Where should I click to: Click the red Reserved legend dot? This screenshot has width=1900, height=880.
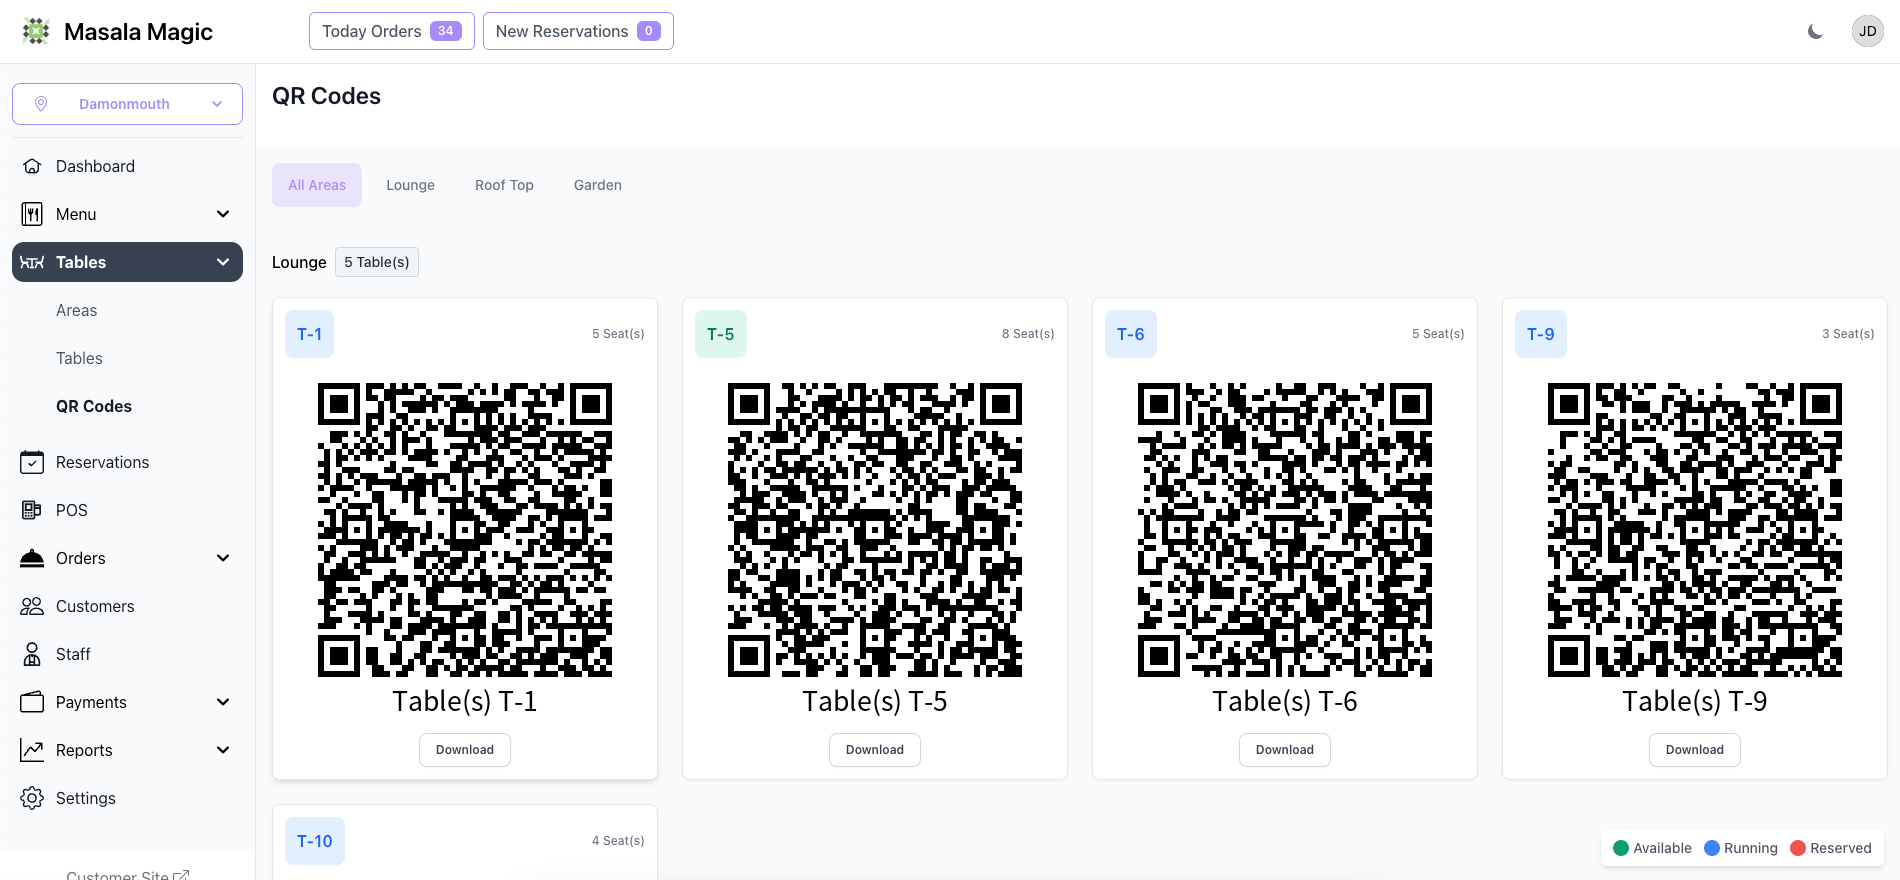pyautogui.click(x=1798, y=848)
